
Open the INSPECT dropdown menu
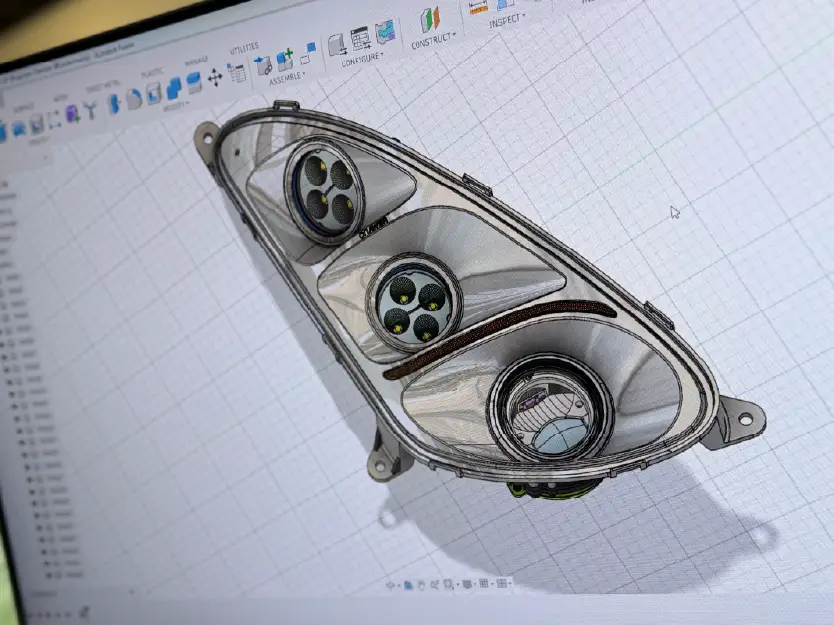[x=506, y=21]
